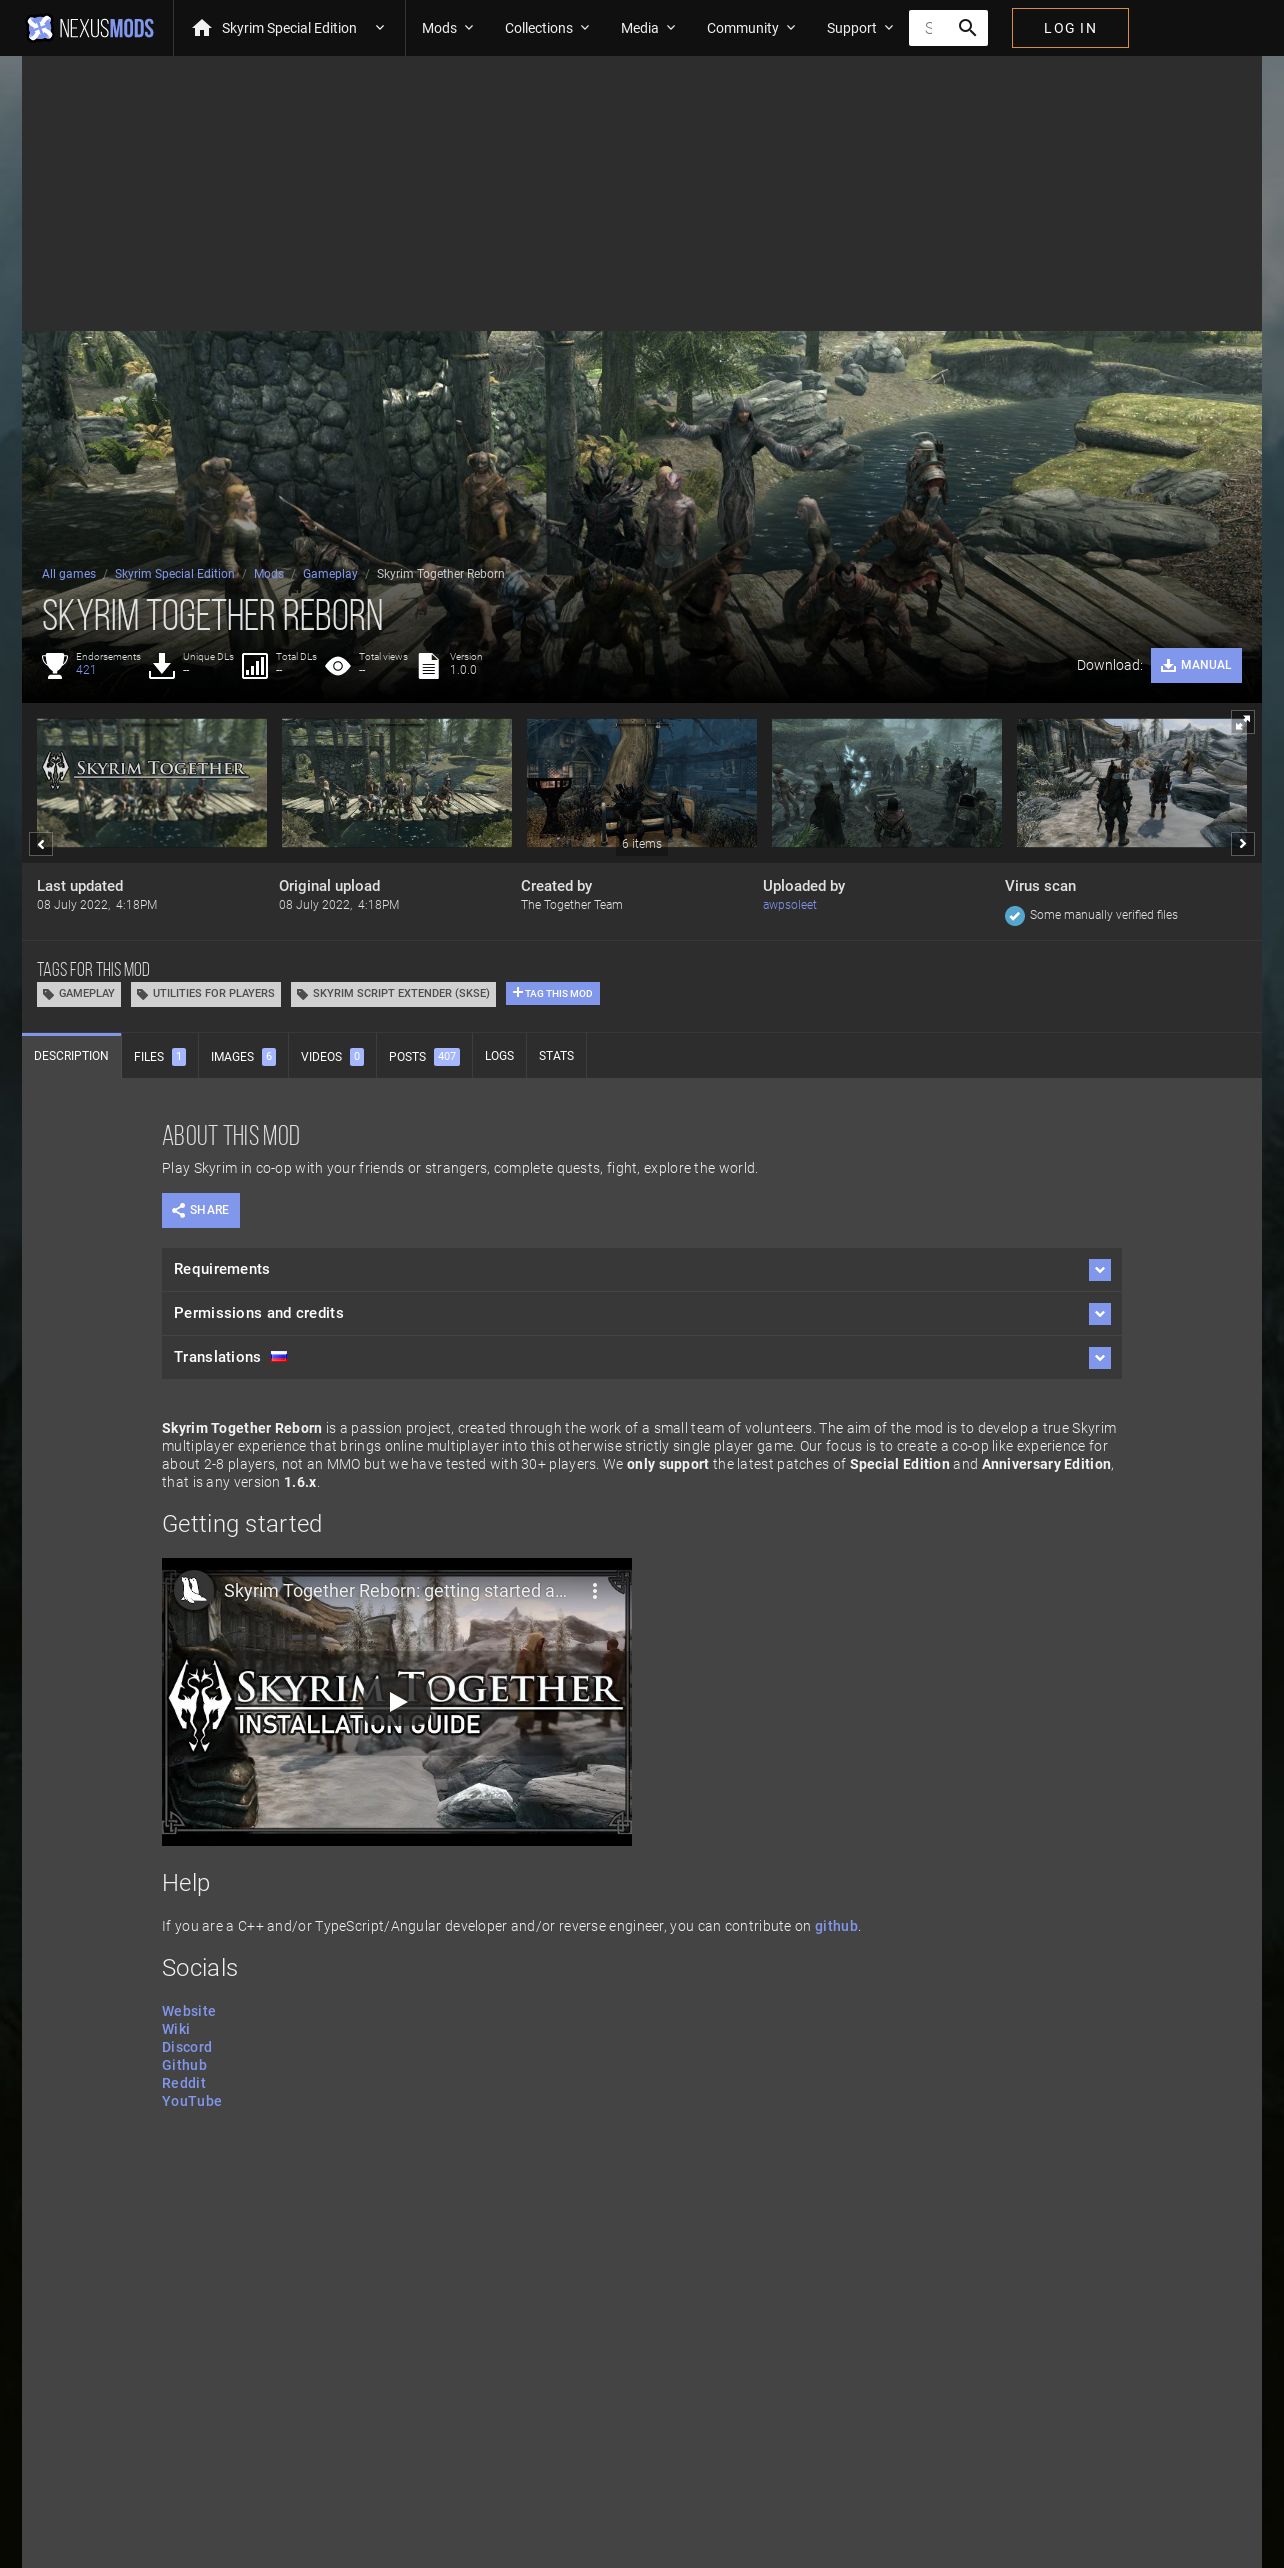Click the Nexus Mods logo
Viewport: 1284px width, 2568px height.
[90, 28]
